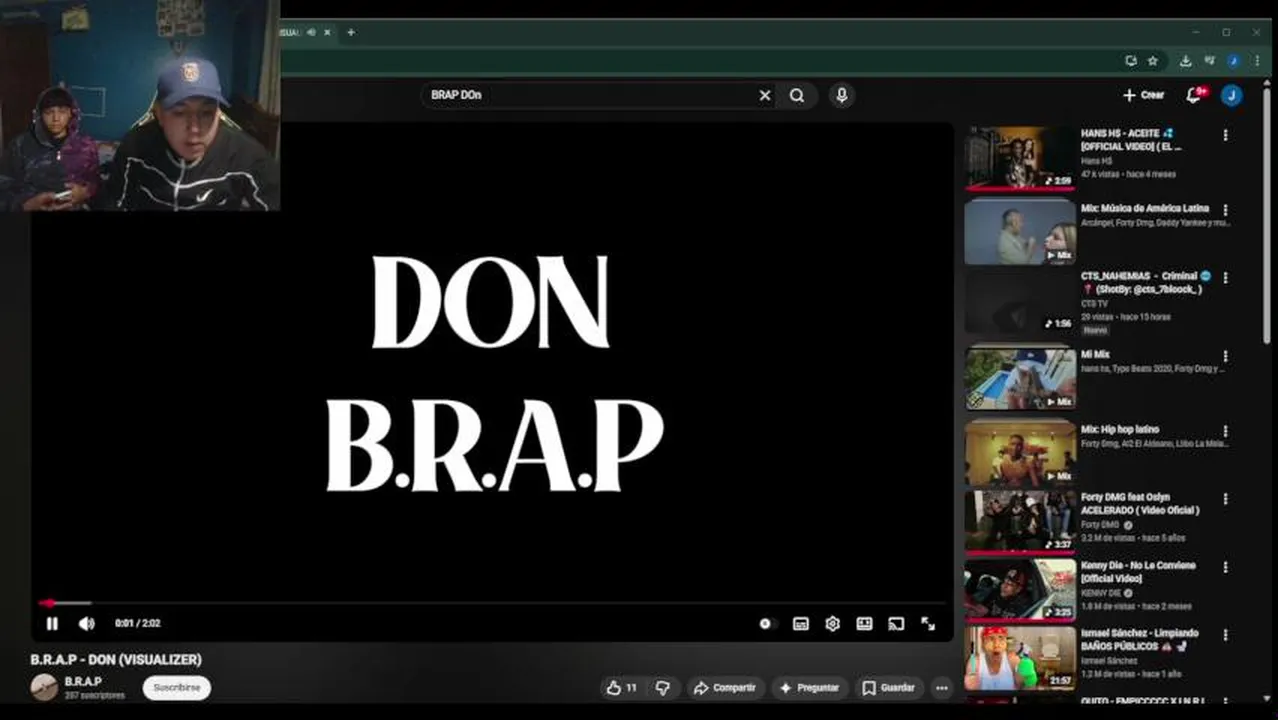Save the video with Guardar
The height and width of the screenshot is (720, 1278).
(888, 688)
